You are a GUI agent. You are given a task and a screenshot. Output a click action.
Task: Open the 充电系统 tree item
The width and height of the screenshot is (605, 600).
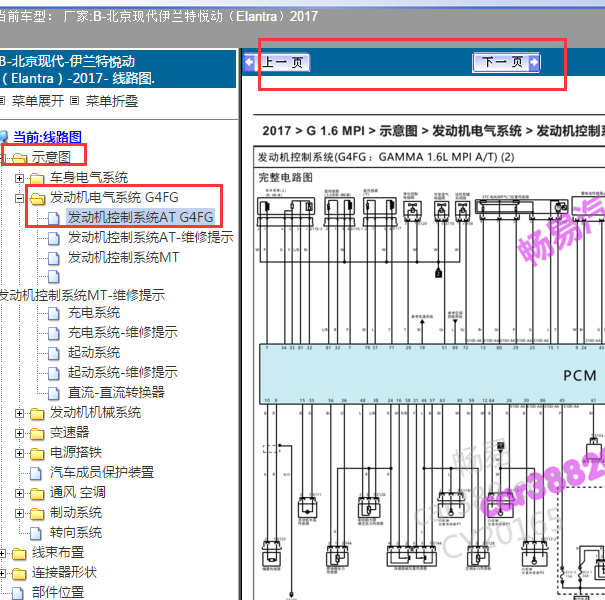(94, 313)
